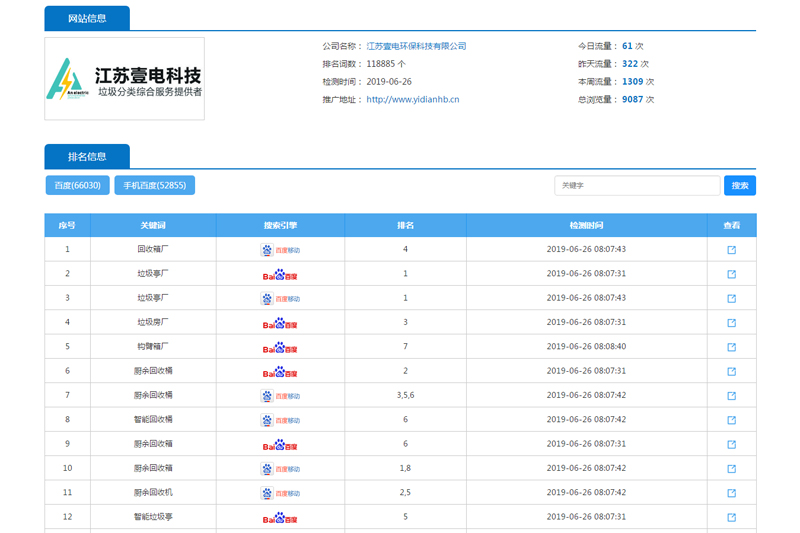Image resolution: width=800 pixels, height=533 pixels.
Task: Click the keyword 垃圾房厂 in row 4
Action: click(153, 322)
